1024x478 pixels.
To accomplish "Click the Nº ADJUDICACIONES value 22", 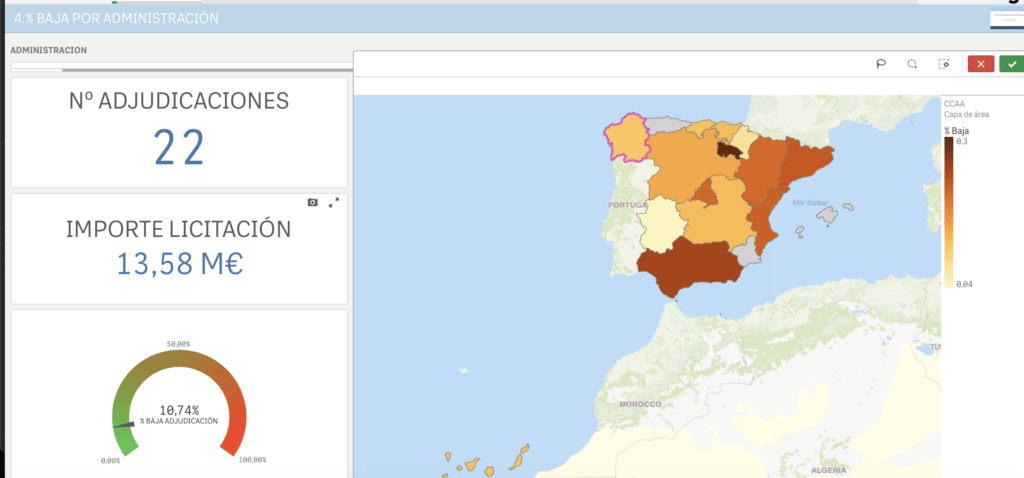I will 180,147.
